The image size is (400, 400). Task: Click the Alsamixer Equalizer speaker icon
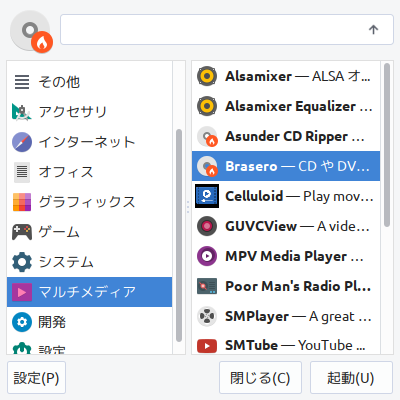207,106
